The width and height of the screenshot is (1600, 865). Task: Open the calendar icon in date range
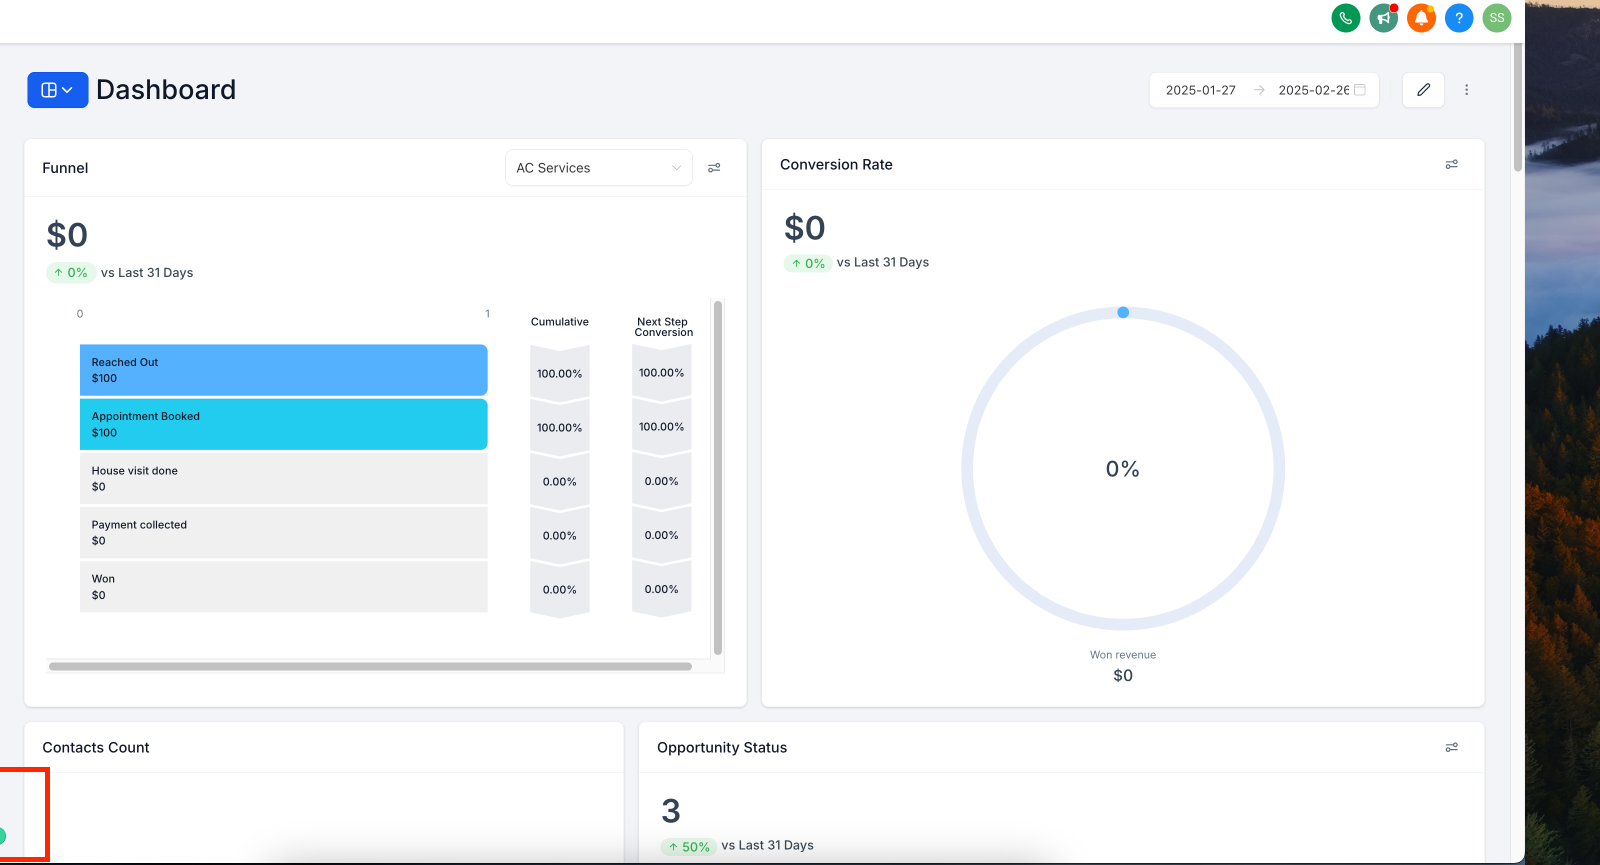click(1360, 90)
